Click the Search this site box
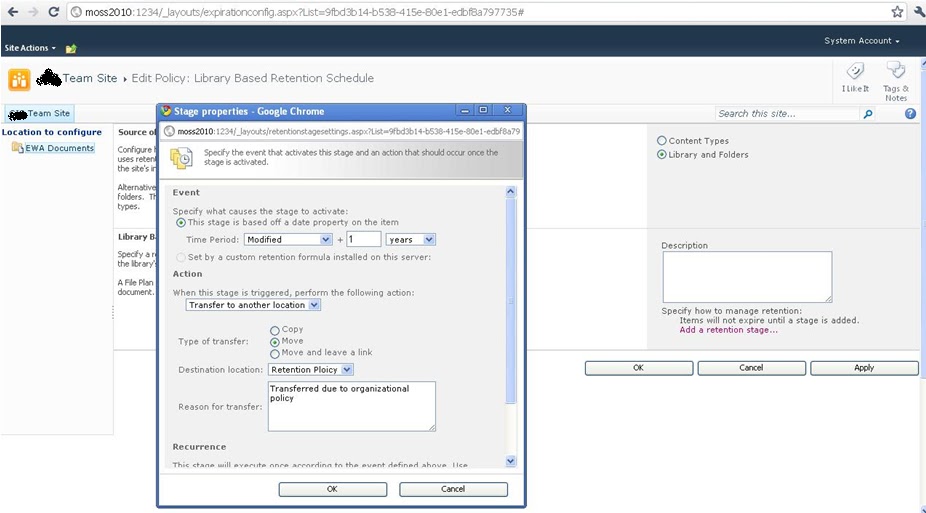 pos(787,113)
